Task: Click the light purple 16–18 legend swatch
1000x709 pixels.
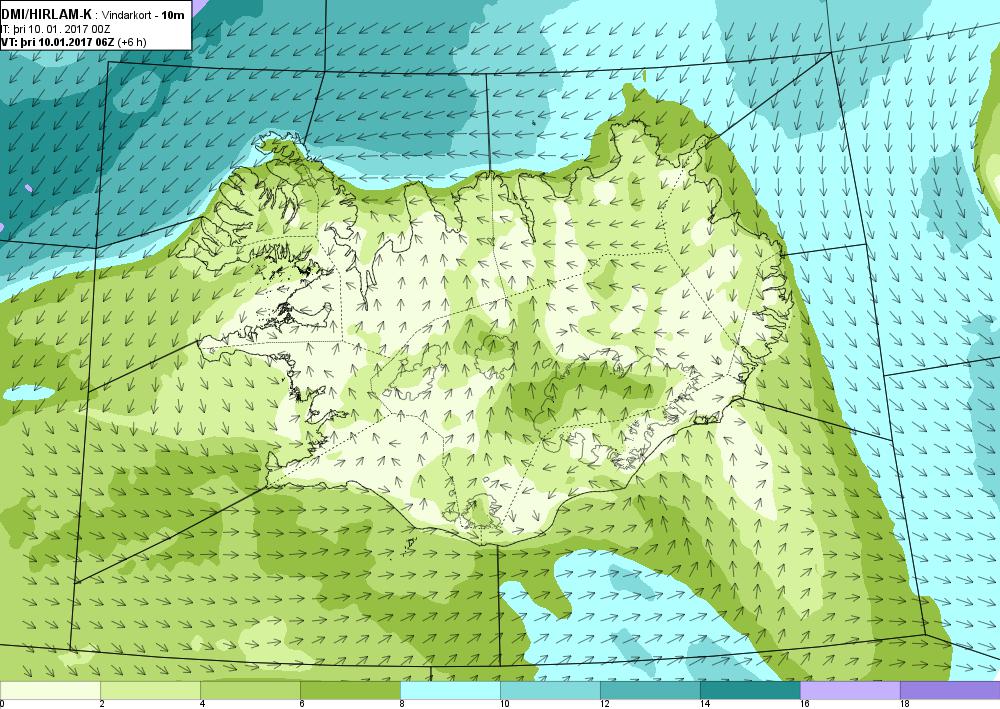Action: click(x=850, y=690)
